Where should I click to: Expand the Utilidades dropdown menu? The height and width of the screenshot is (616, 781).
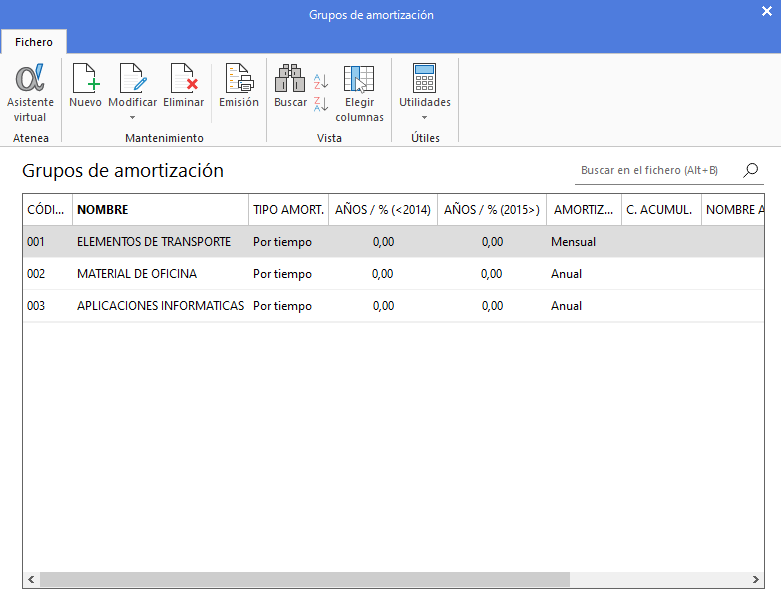tap(425, 117)
